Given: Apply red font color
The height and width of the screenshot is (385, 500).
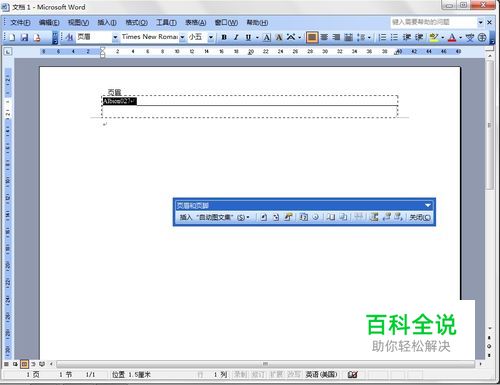Looking at the screenshot, I should pyautogui.click(x=452, y=37).
